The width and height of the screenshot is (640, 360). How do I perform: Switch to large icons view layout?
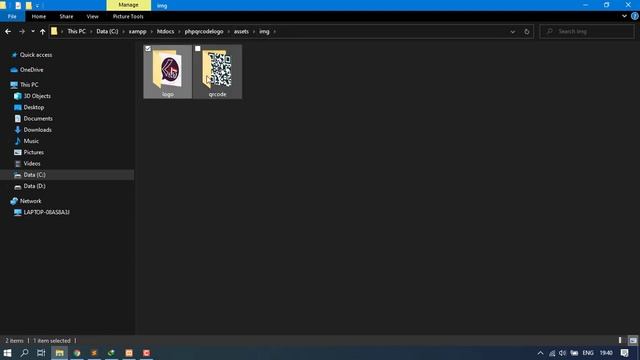(x=633, y=340)
